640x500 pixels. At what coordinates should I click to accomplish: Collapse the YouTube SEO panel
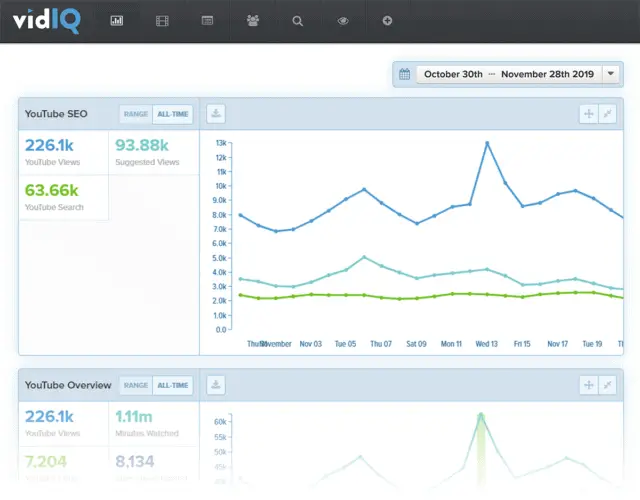point(607,114)
